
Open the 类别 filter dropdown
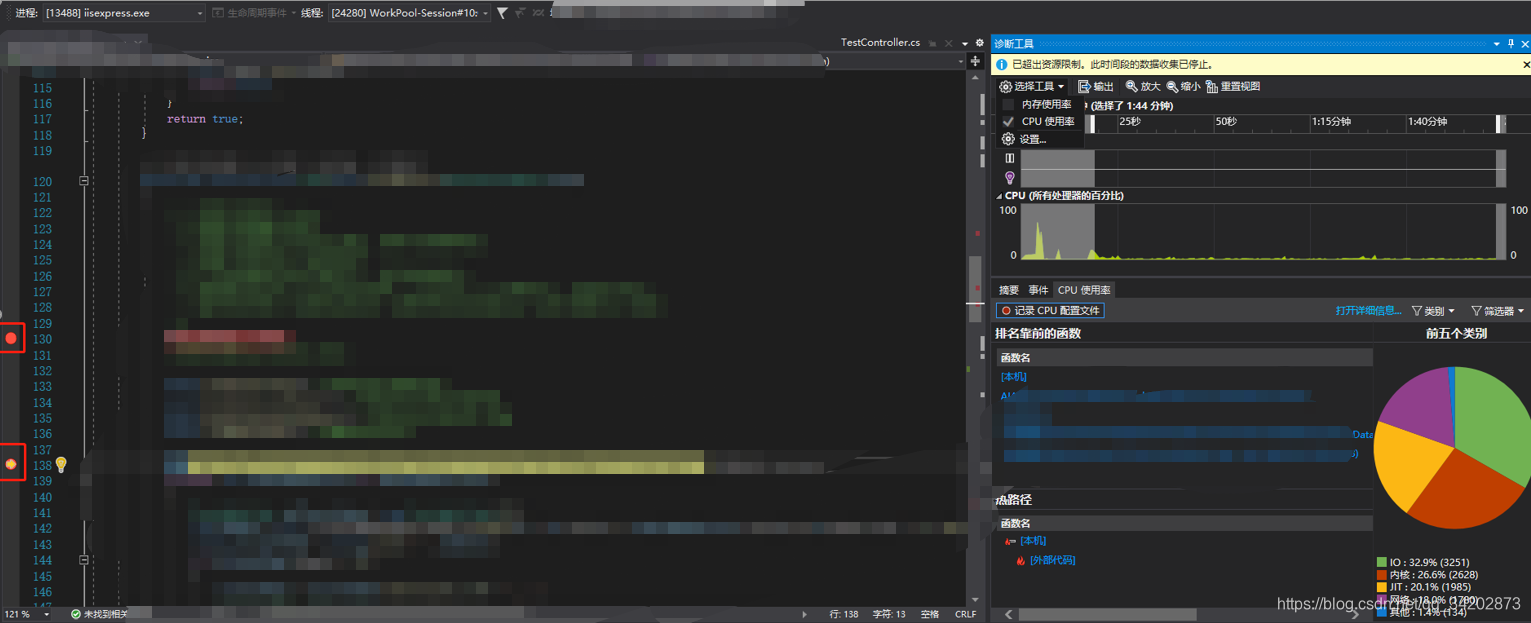point(1433,311)
